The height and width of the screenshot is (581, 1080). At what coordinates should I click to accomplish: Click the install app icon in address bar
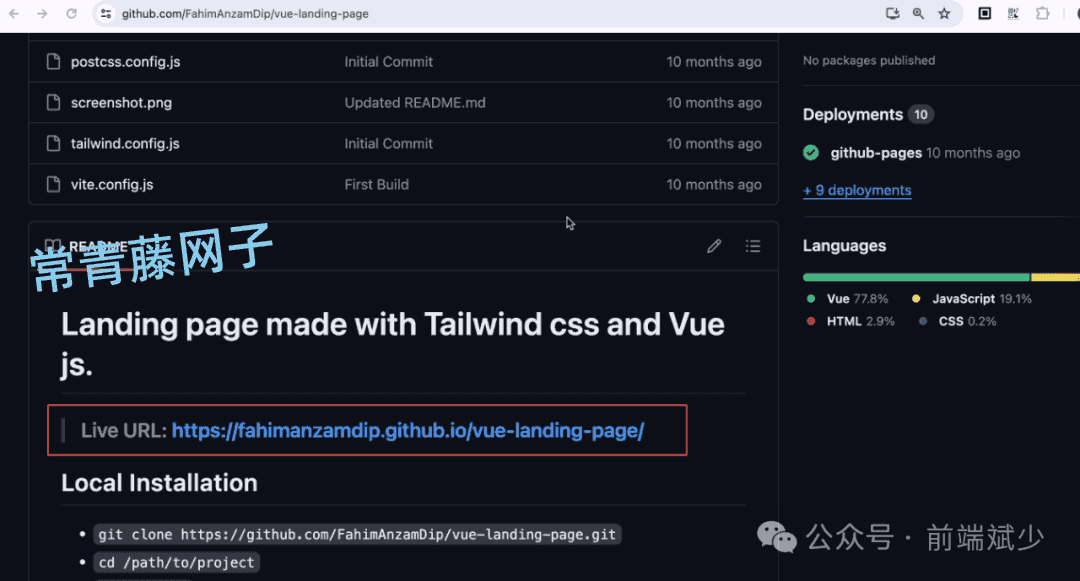click(x=892, y=13)
